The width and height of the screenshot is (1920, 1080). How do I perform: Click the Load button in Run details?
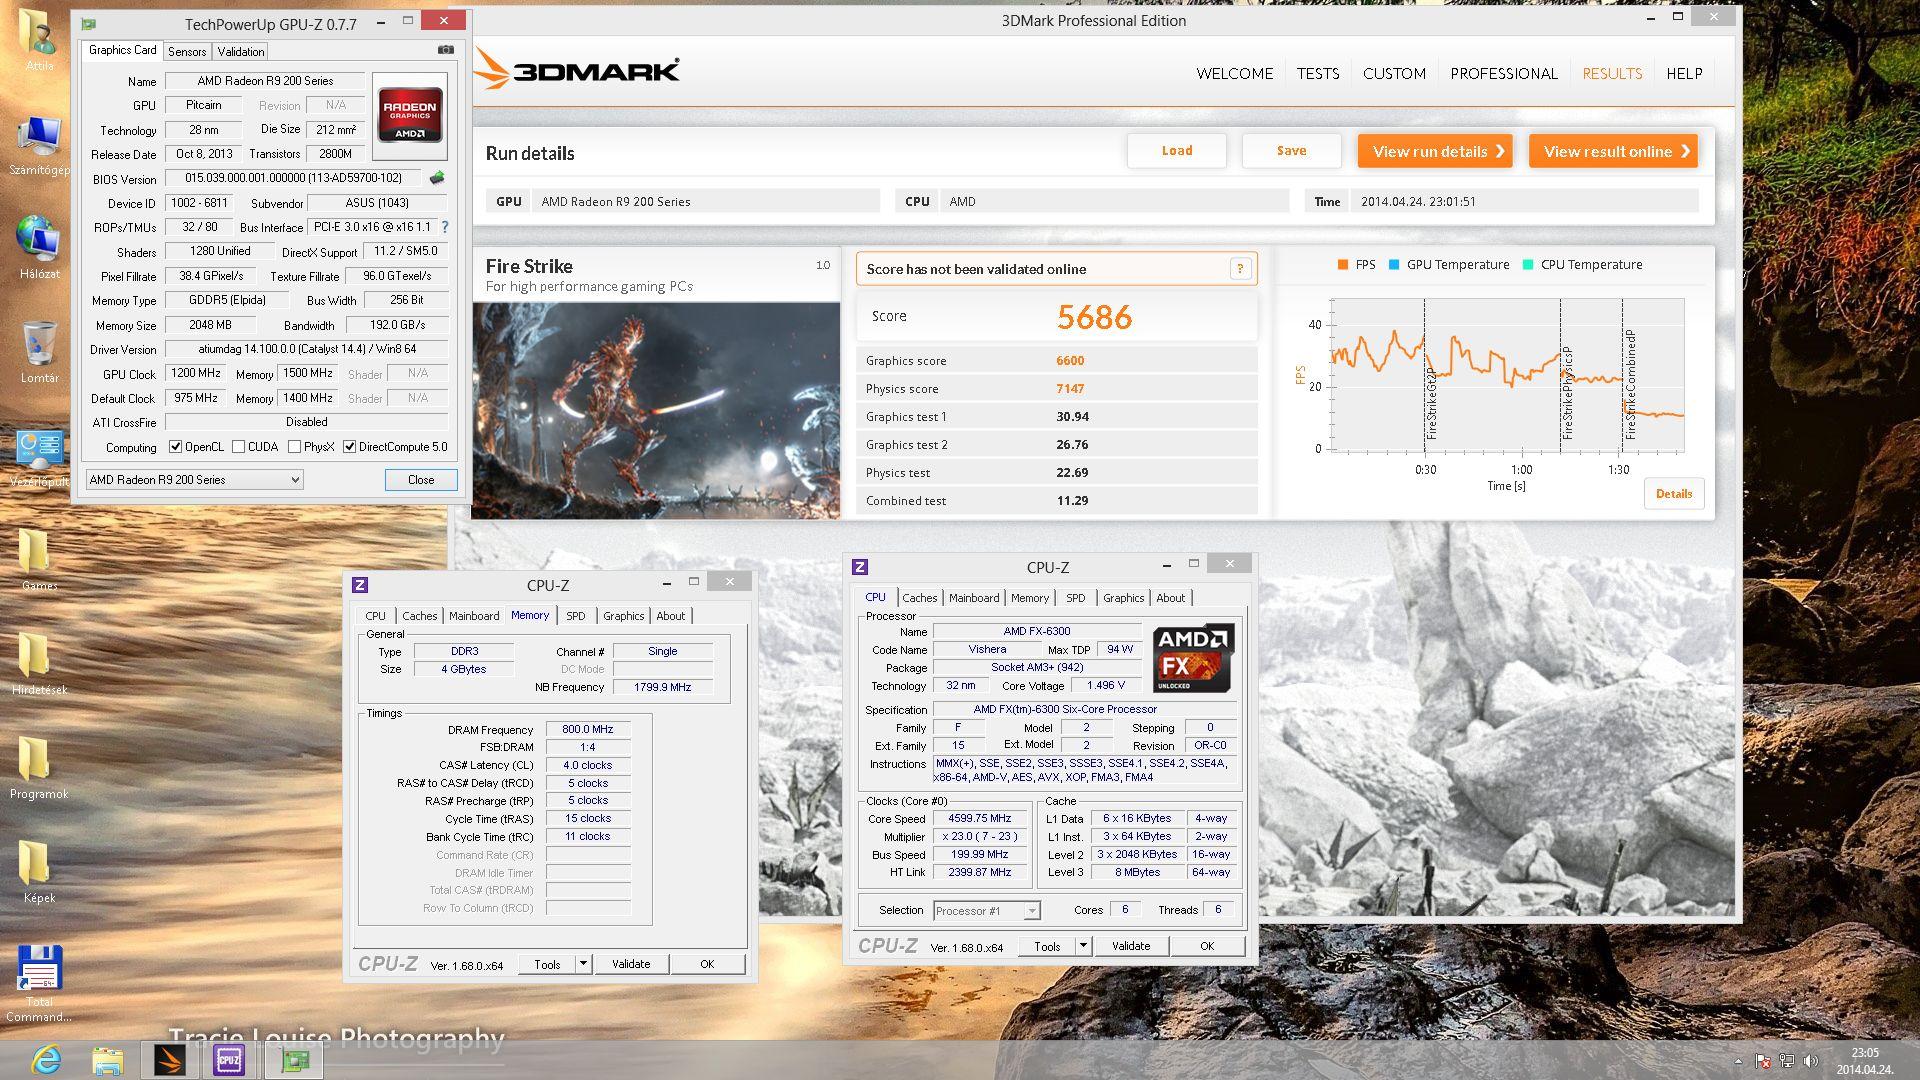pyautogui.click(x=1177, y=151)
